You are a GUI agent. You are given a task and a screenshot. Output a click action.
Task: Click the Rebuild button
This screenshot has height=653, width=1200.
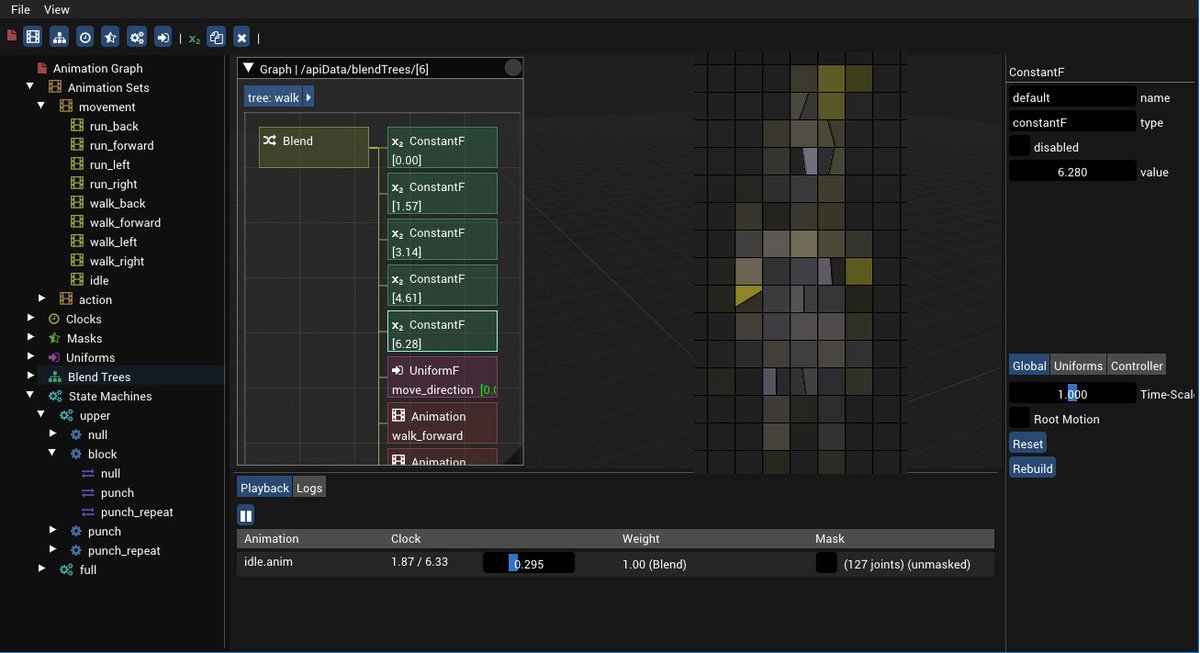tap(1032, 468)
